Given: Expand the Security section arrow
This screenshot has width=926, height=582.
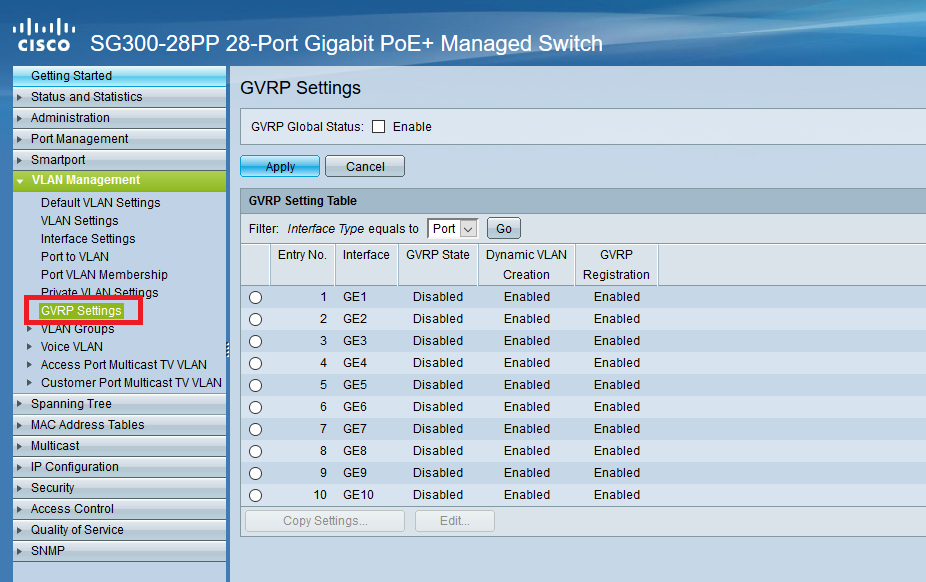Looking at the screenshot, I should (x=19, y=488).
